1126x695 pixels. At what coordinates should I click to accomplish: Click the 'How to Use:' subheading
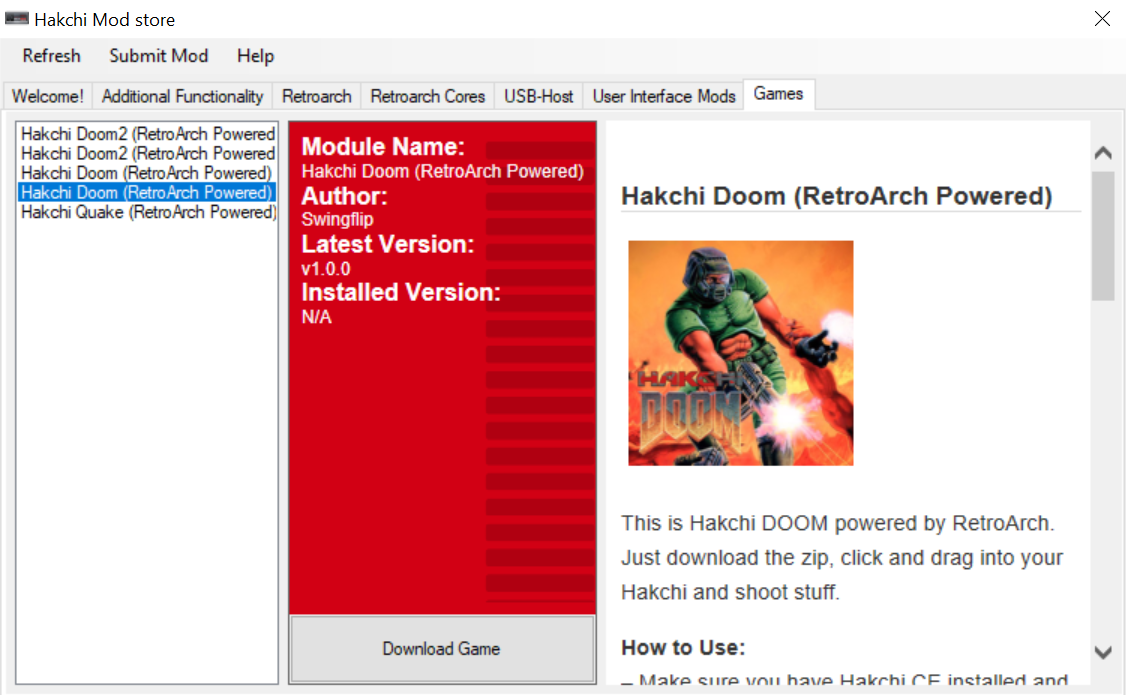[x=683, y=648]
